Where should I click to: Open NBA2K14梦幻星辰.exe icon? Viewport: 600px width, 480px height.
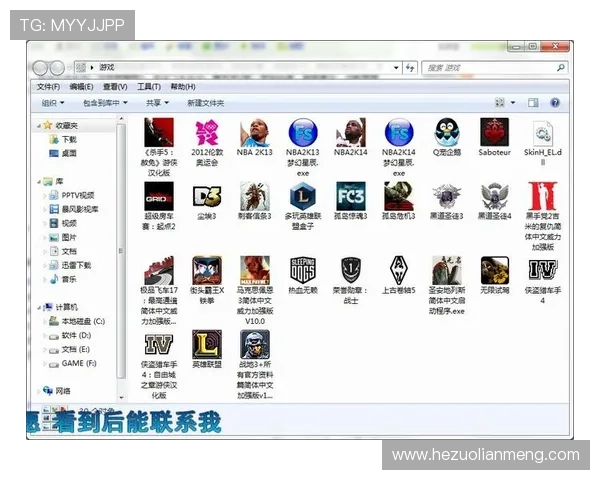coord(399,132)
